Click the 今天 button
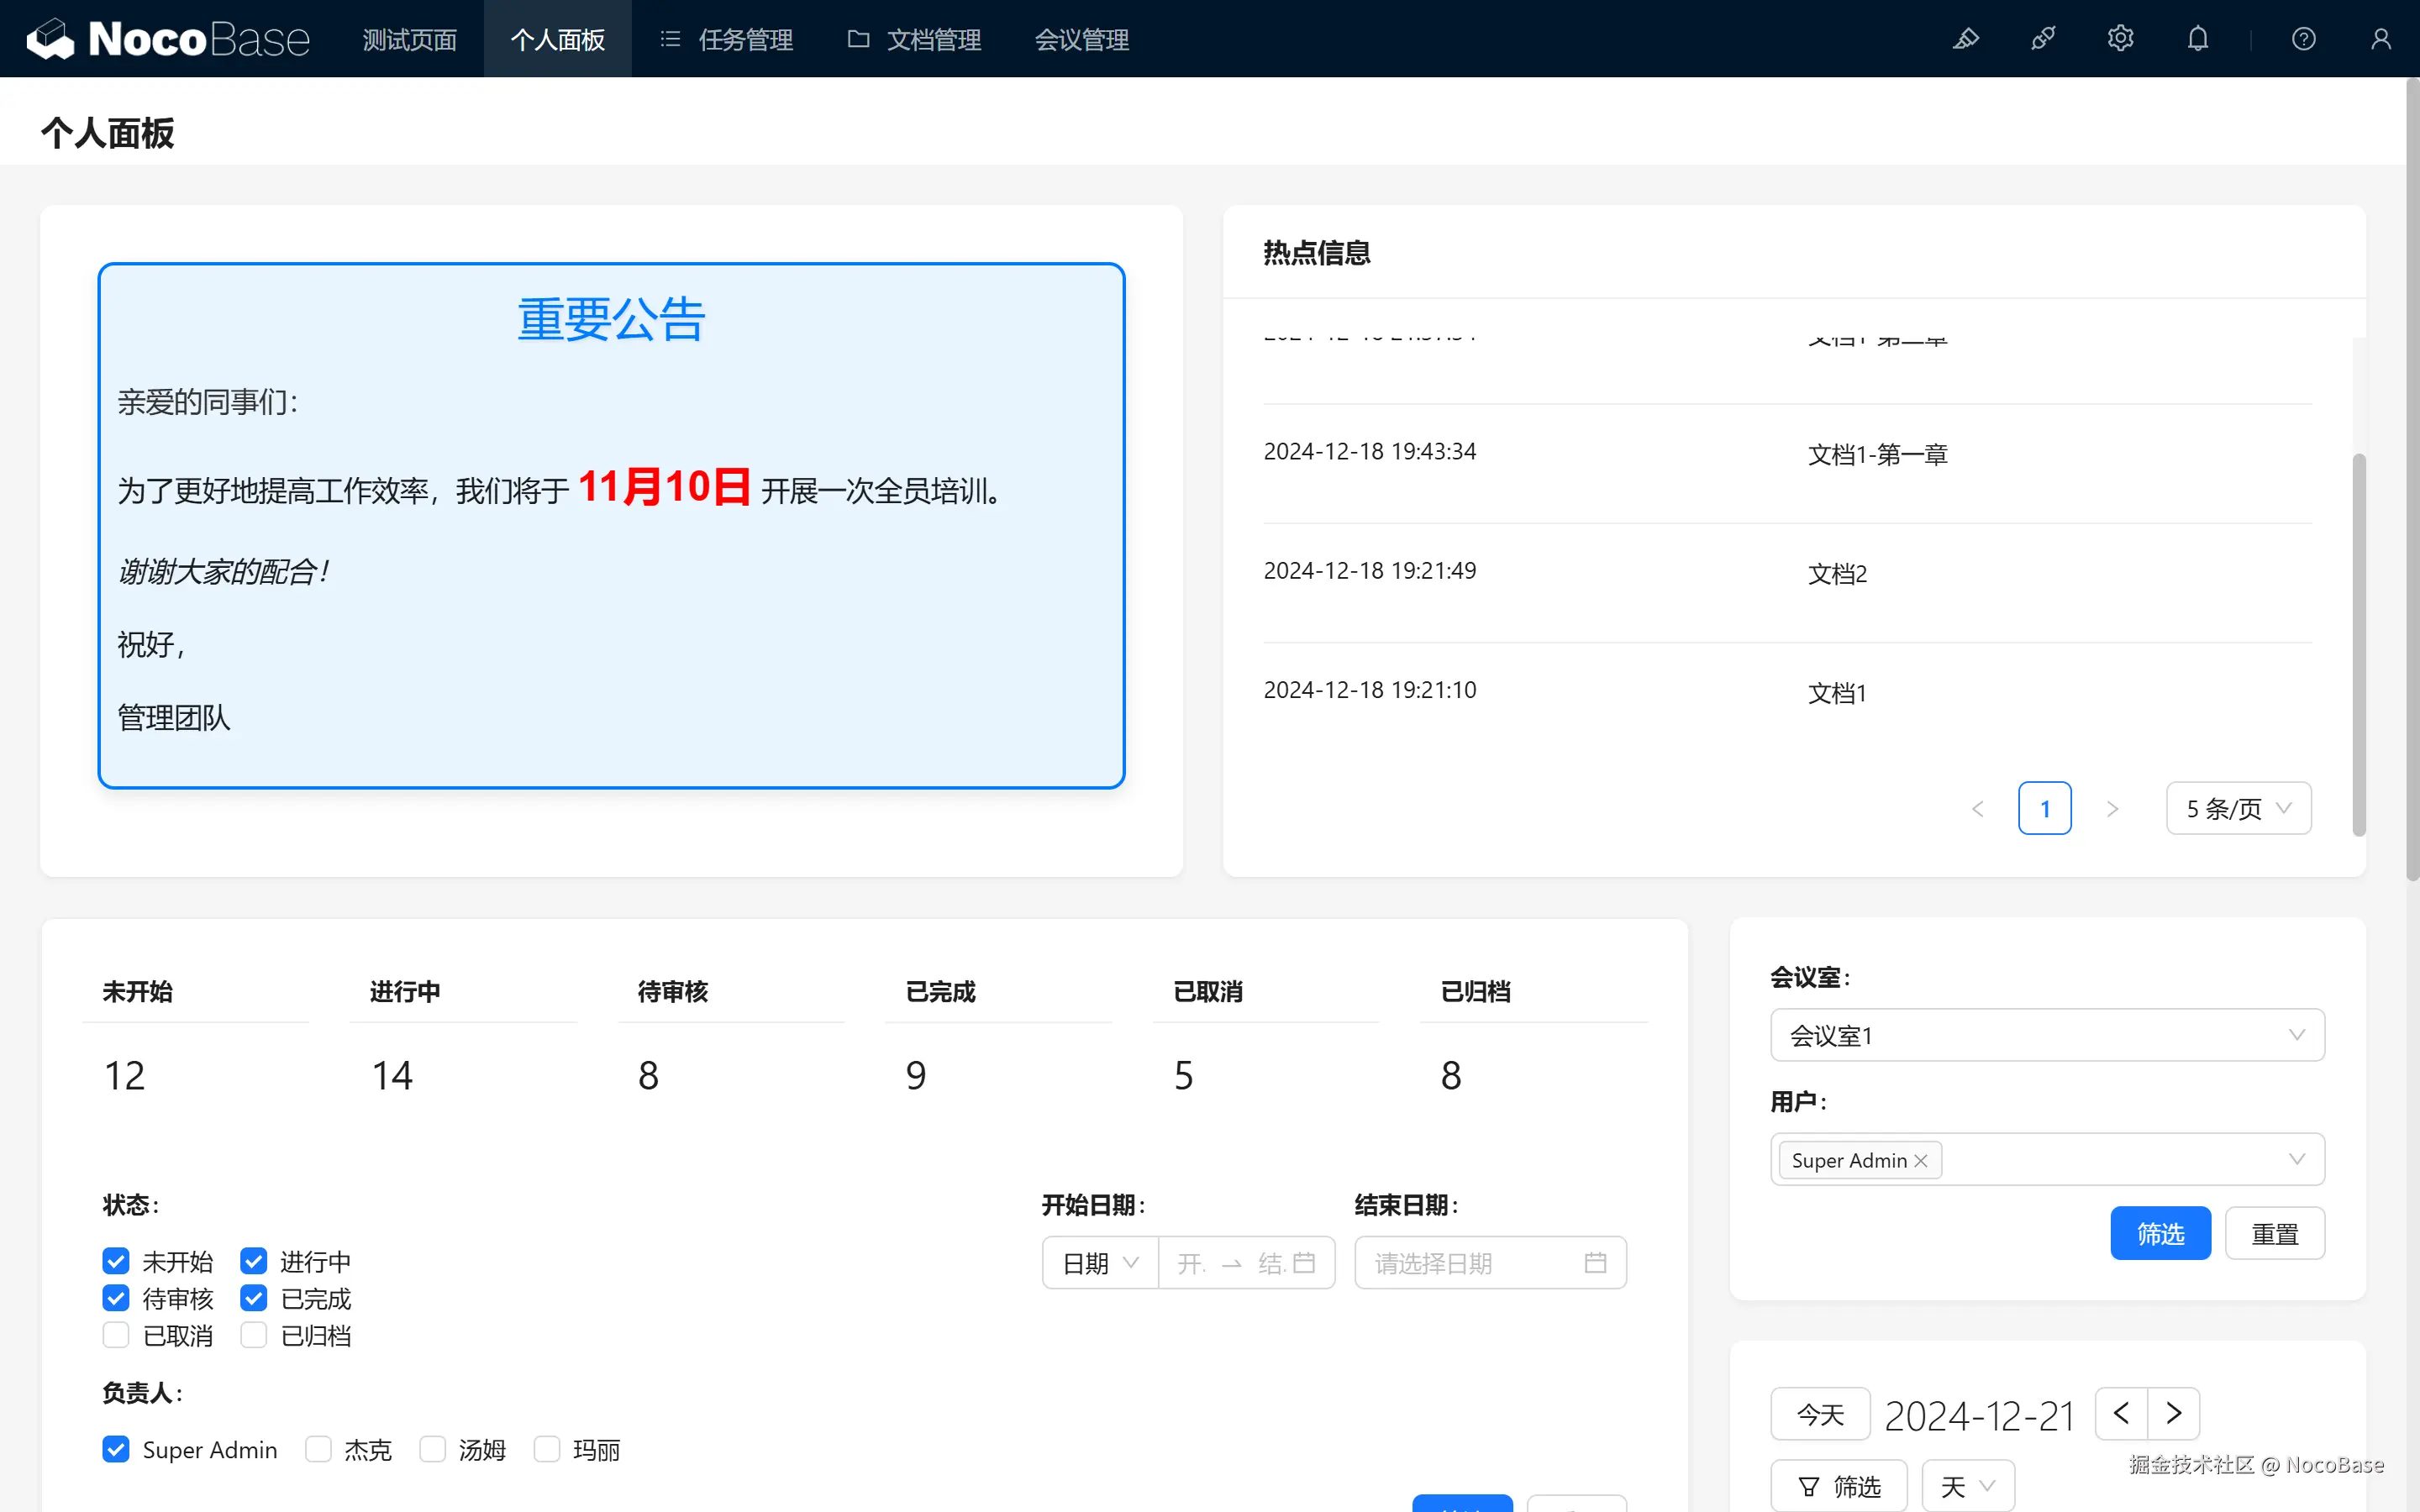2420x1512 pixels. click(1819, 1414)
